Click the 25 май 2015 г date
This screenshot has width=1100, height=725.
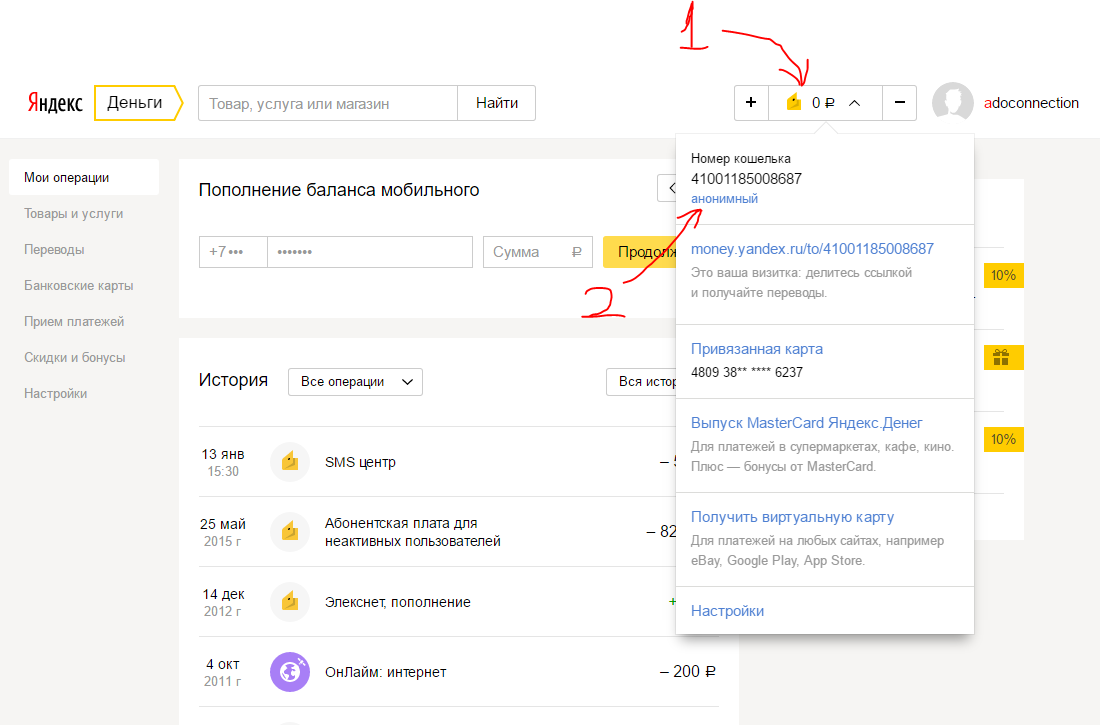223,533
